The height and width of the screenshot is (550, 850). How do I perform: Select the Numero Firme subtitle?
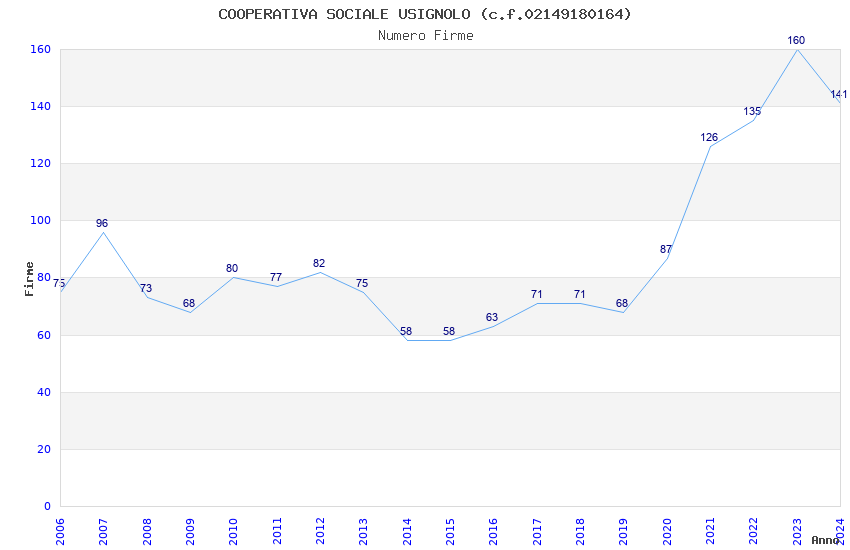tap(426, 36)
